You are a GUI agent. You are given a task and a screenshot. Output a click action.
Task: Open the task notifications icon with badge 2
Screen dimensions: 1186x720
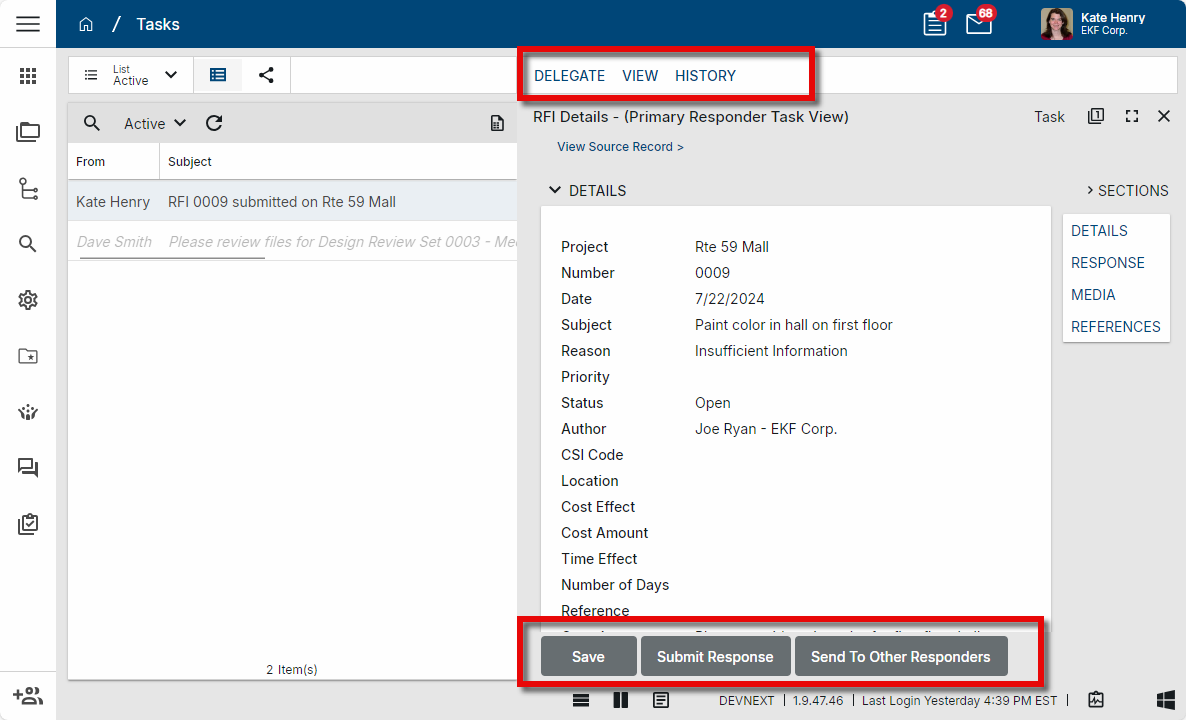click(x=935, y=24)
